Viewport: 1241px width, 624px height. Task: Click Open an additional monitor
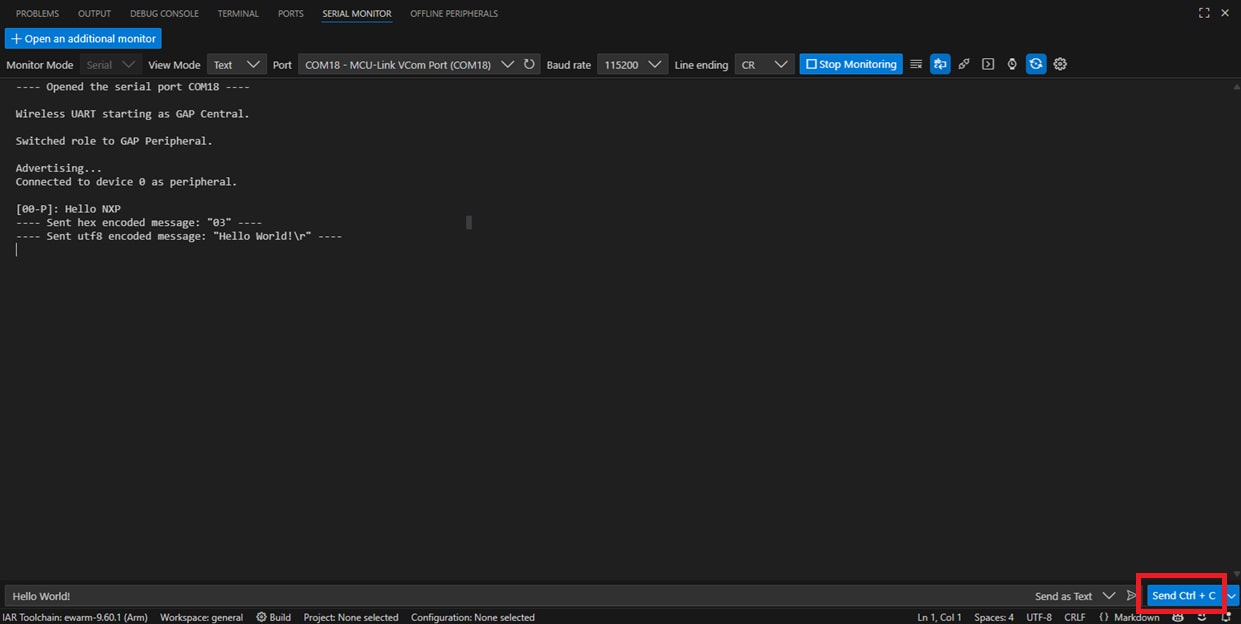coord(83,38)
